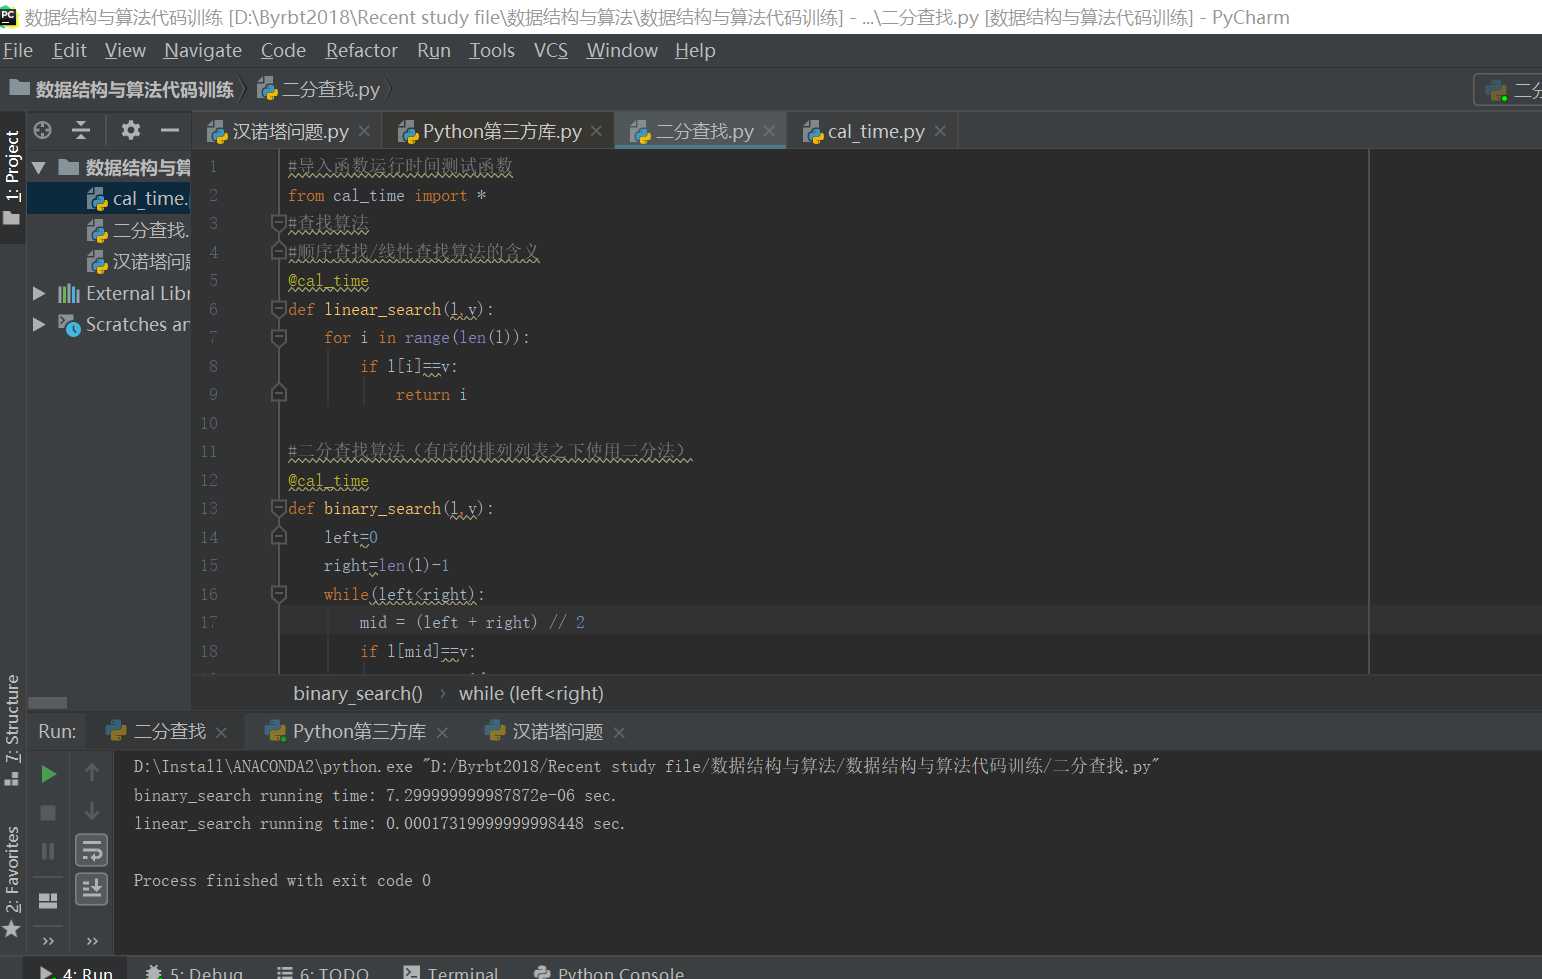
Task: Open the Terminal tool window tab
Action: point(451,972)
